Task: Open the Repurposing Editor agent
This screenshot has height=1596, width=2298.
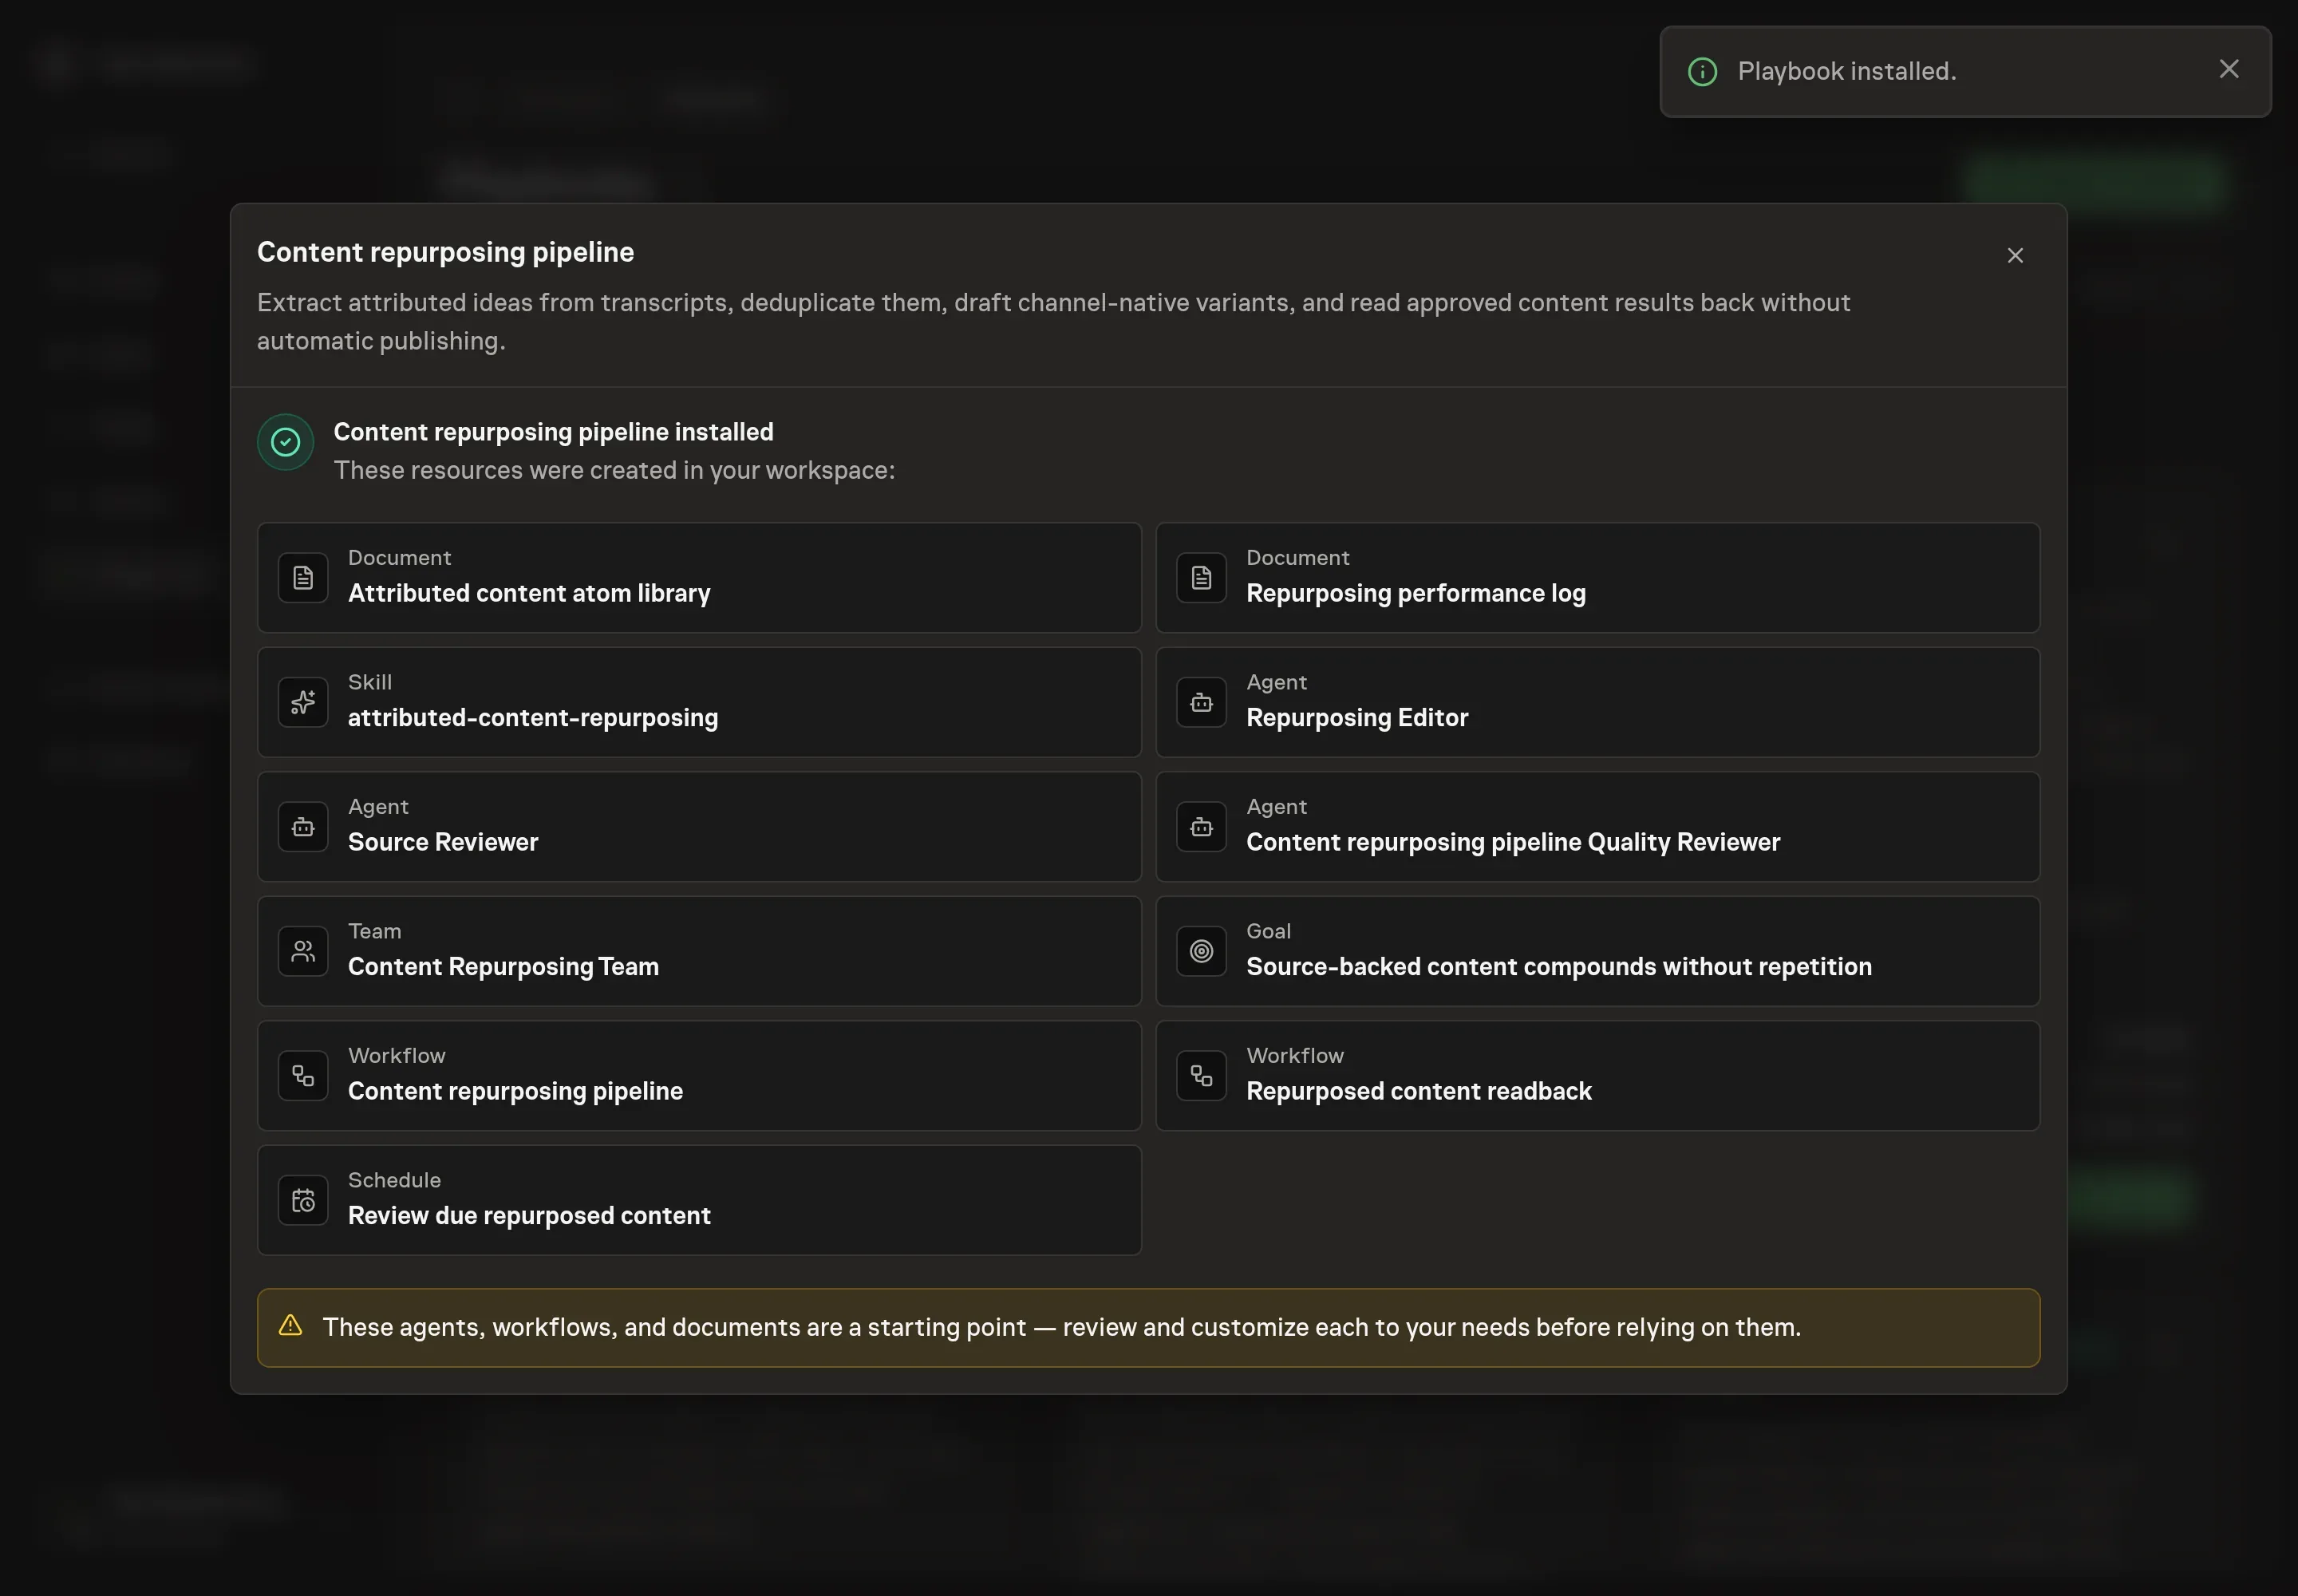Action: point(1597,702)
